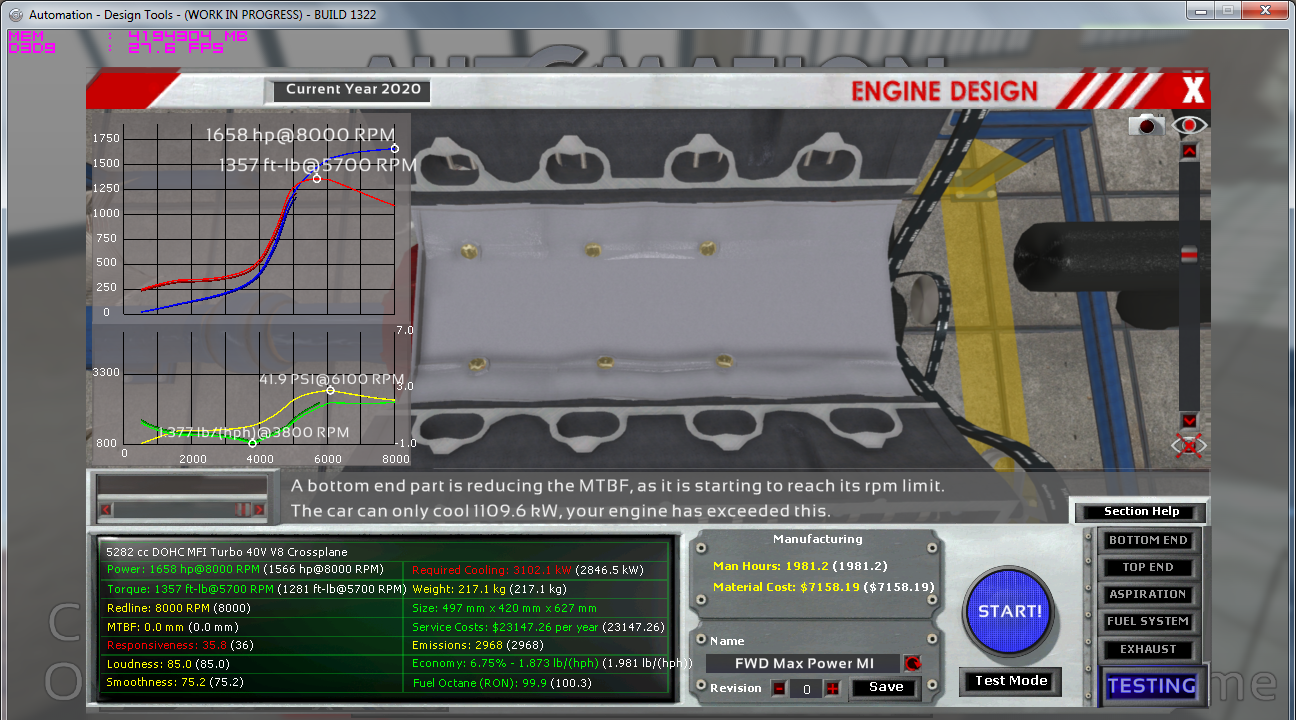
Task: Open the Bottom End tab
Action: pyautogui.click(x=1147, y=540)
